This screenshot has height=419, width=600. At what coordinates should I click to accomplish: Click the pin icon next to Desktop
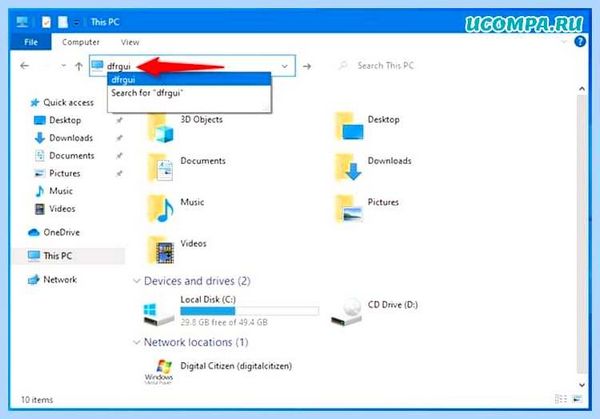pyautogui.click(x=119, y=120)
